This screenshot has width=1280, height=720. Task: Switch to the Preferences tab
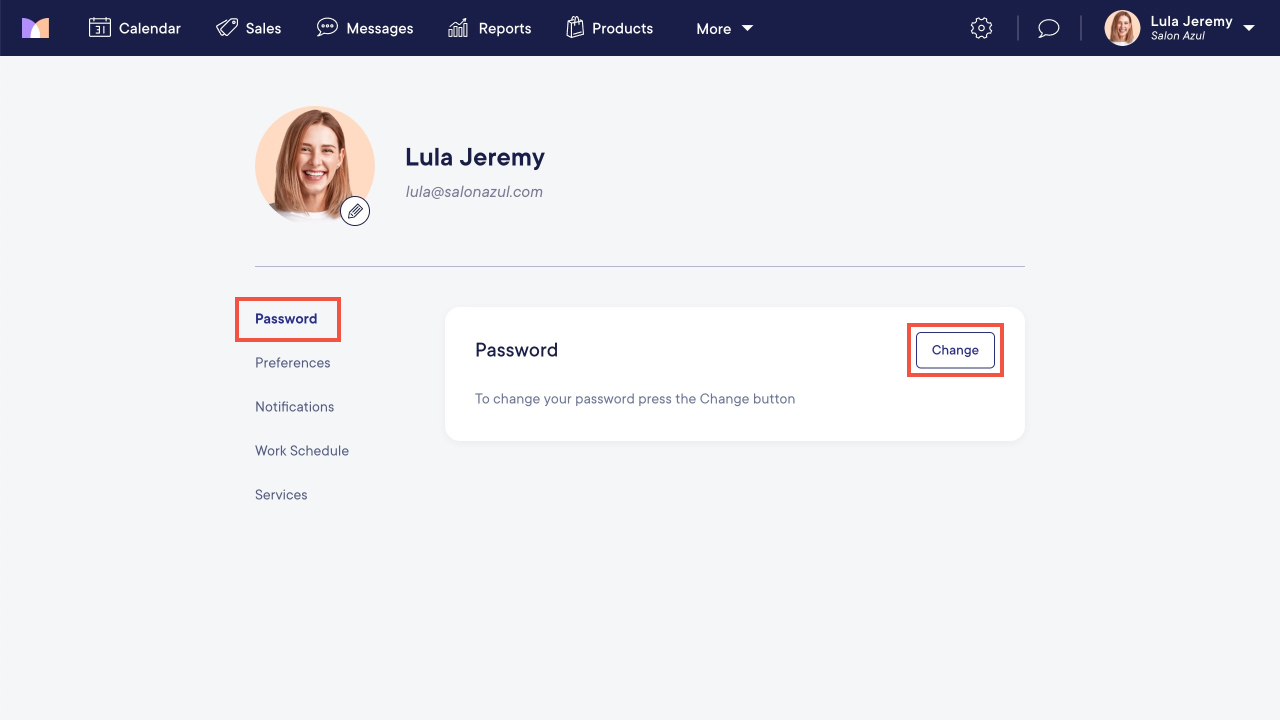[x=292, y=362]
